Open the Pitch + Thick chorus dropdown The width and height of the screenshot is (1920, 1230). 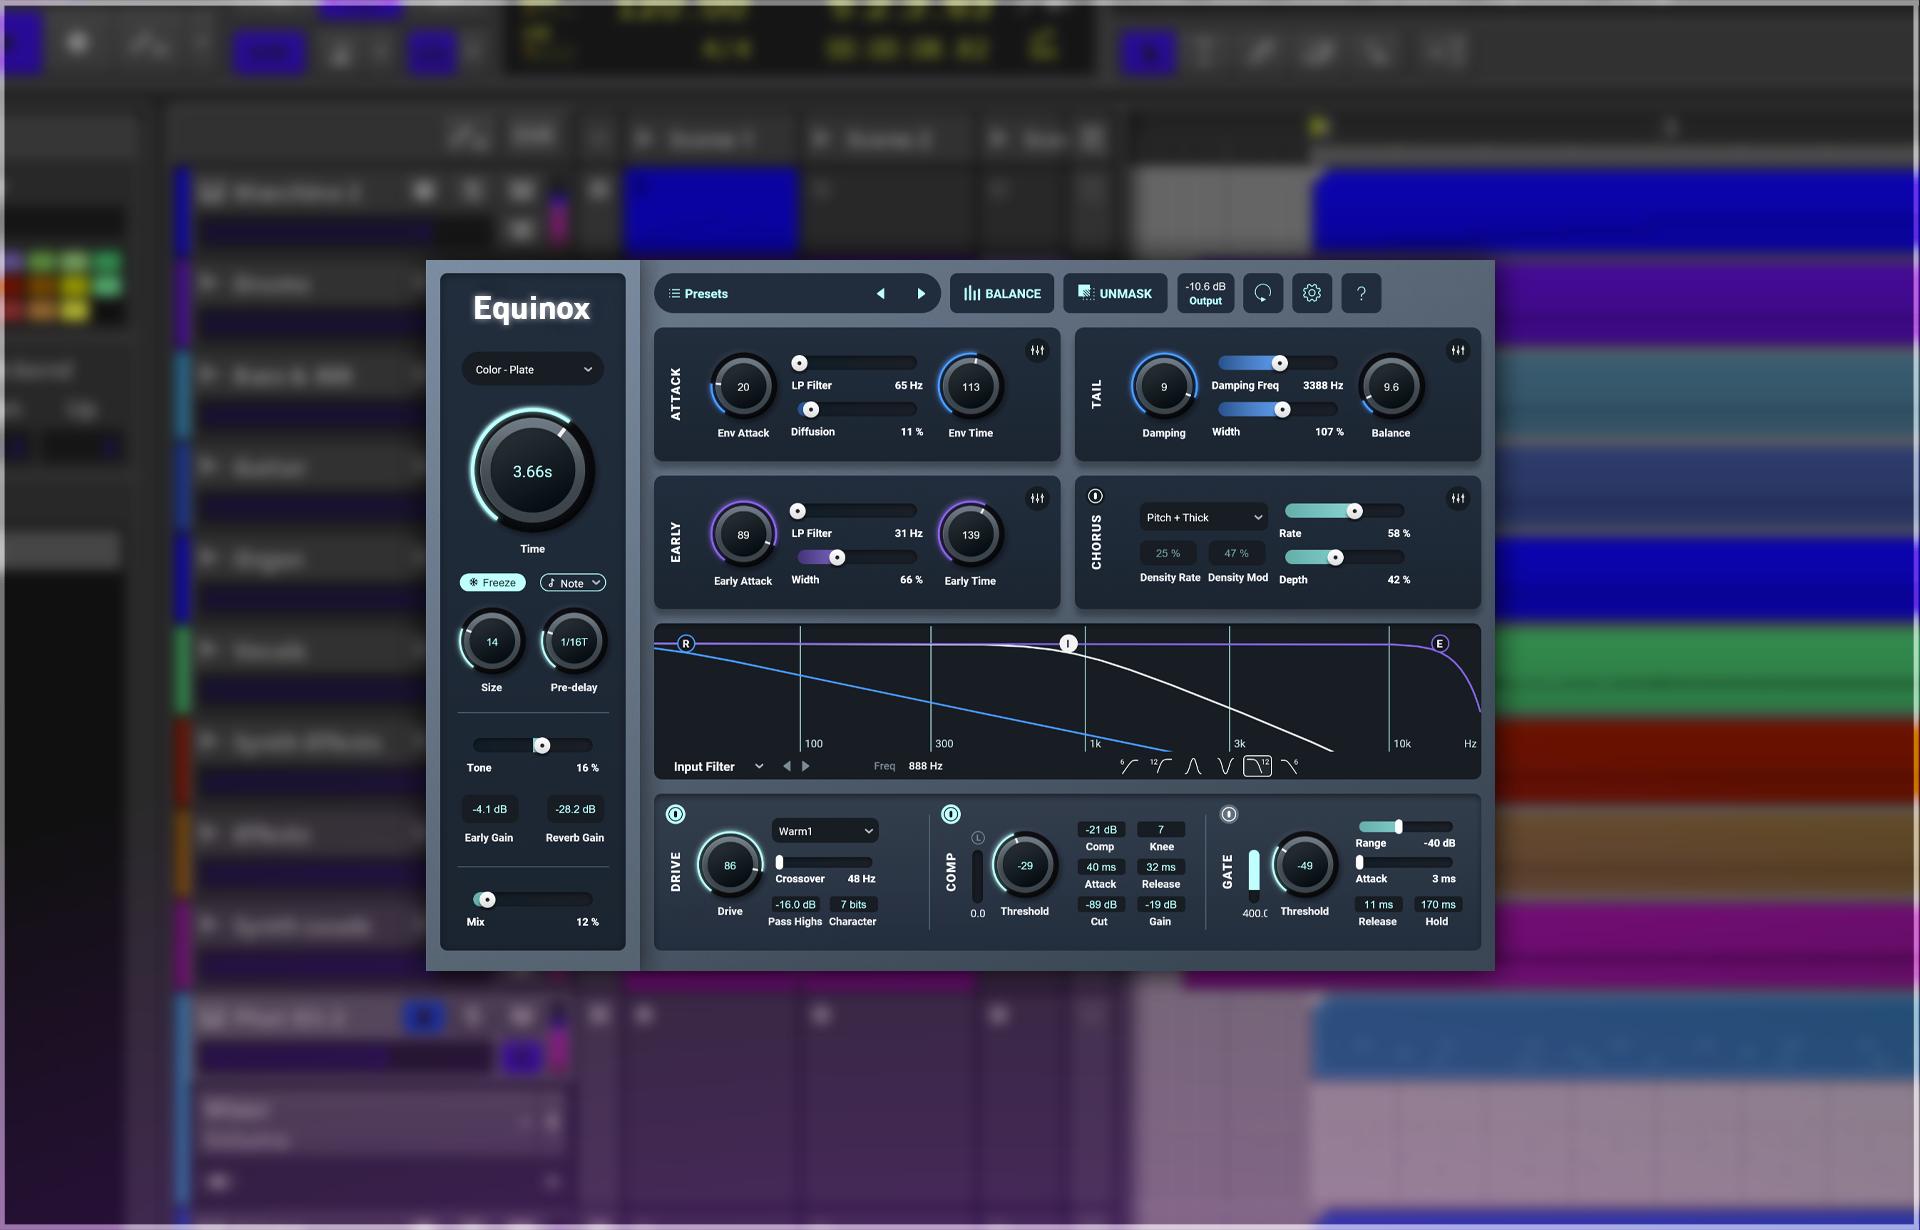pos(1203,517)
